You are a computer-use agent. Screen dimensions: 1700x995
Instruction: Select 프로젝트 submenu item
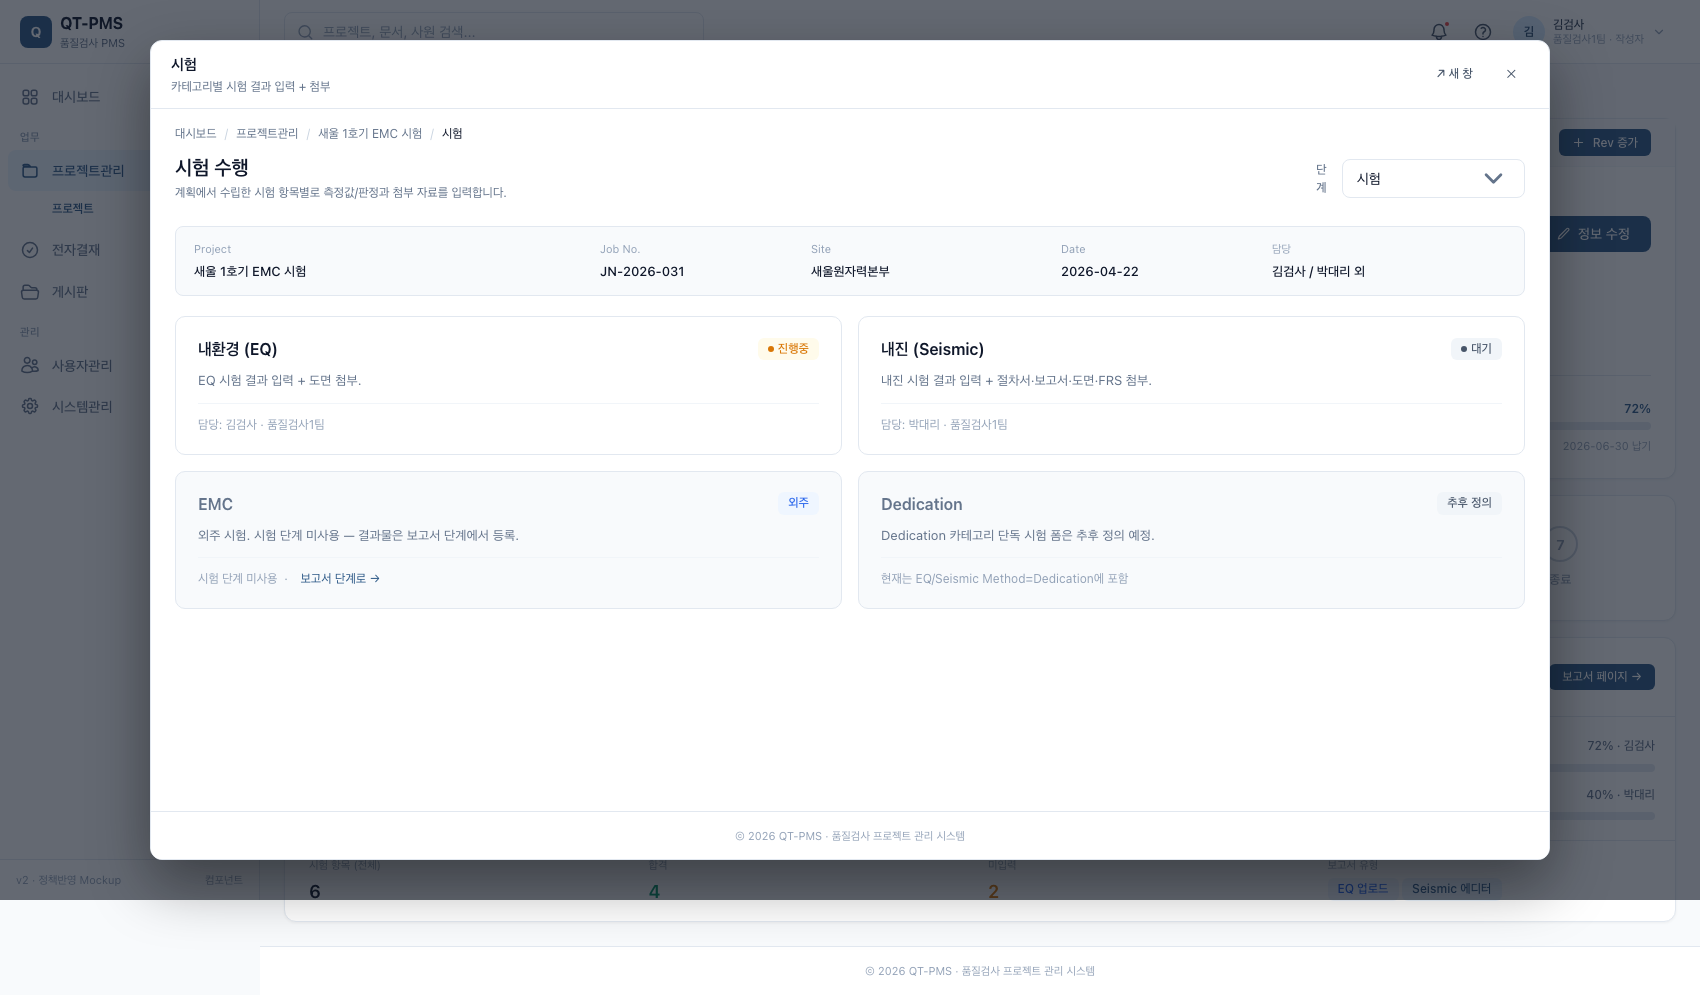pos(73,209)
